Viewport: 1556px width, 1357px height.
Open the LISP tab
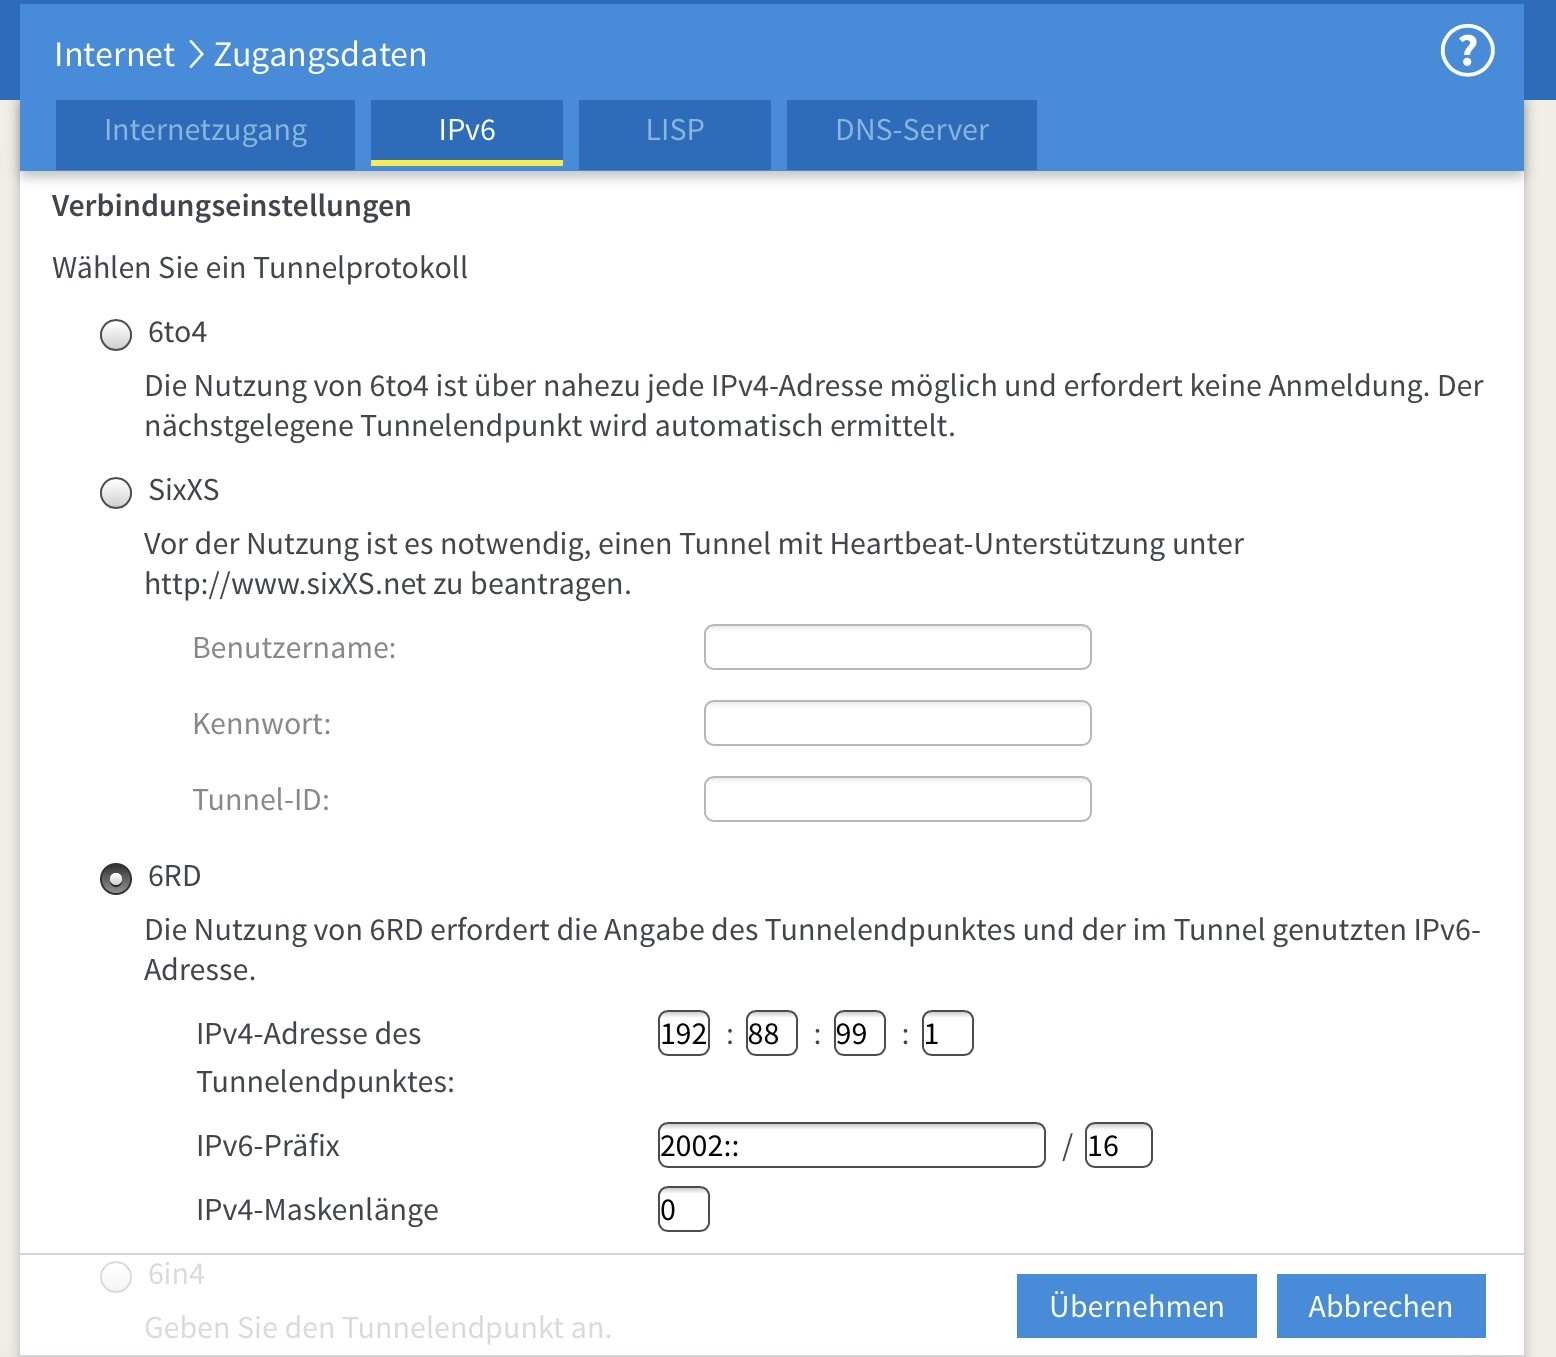(674, 131)
